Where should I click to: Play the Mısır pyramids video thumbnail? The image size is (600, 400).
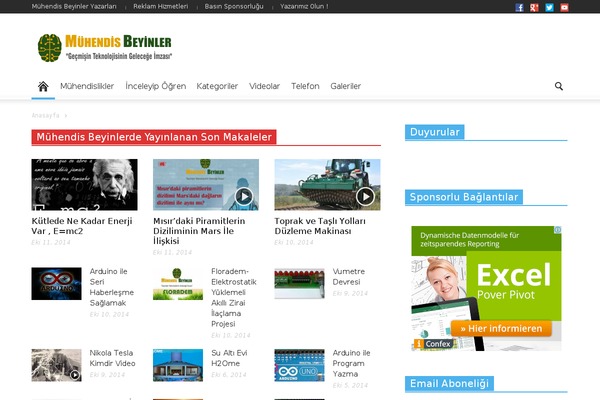point(206,184)
